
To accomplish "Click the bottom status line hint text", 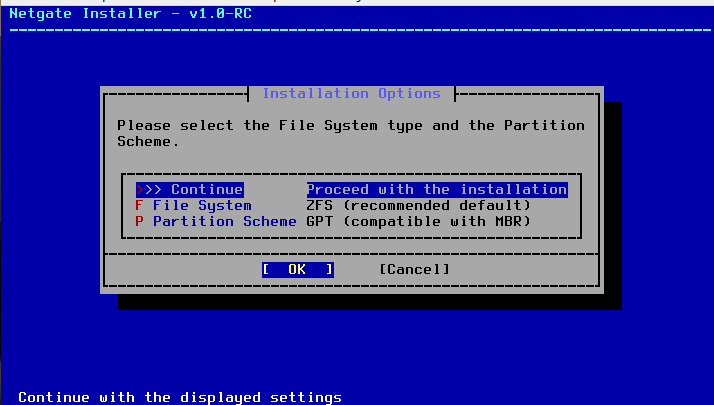I will click(180, 397).
